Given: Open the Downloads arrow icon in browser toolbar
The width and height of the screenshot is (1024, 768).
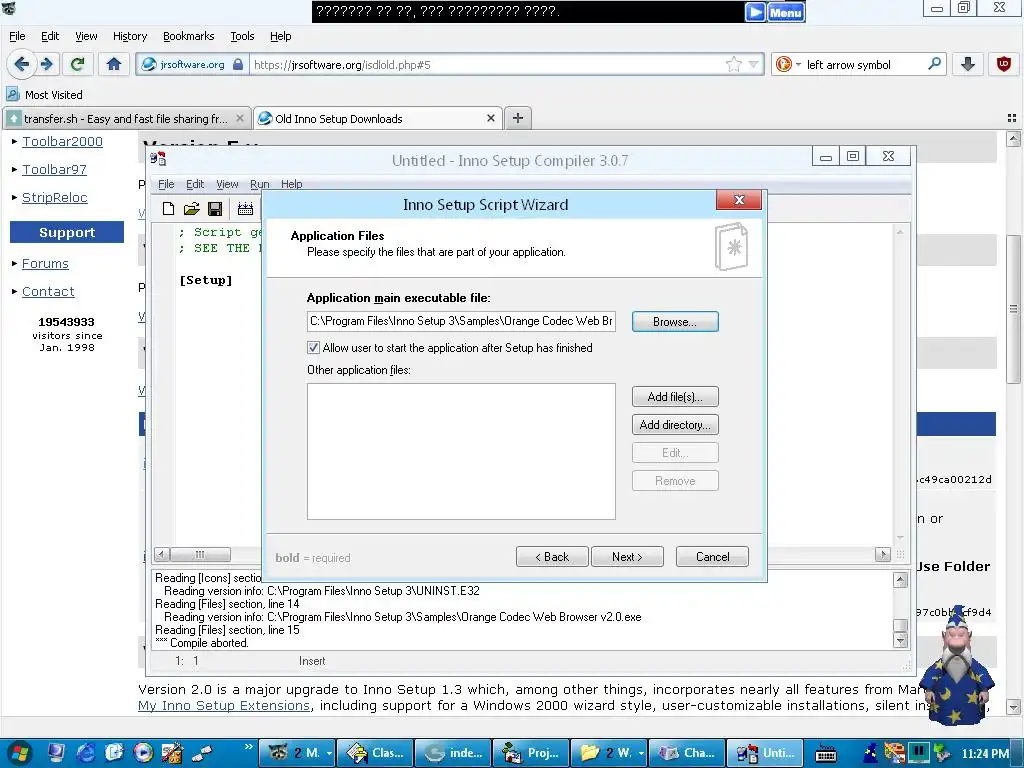Looking at the screenshot, I should 968,64.
